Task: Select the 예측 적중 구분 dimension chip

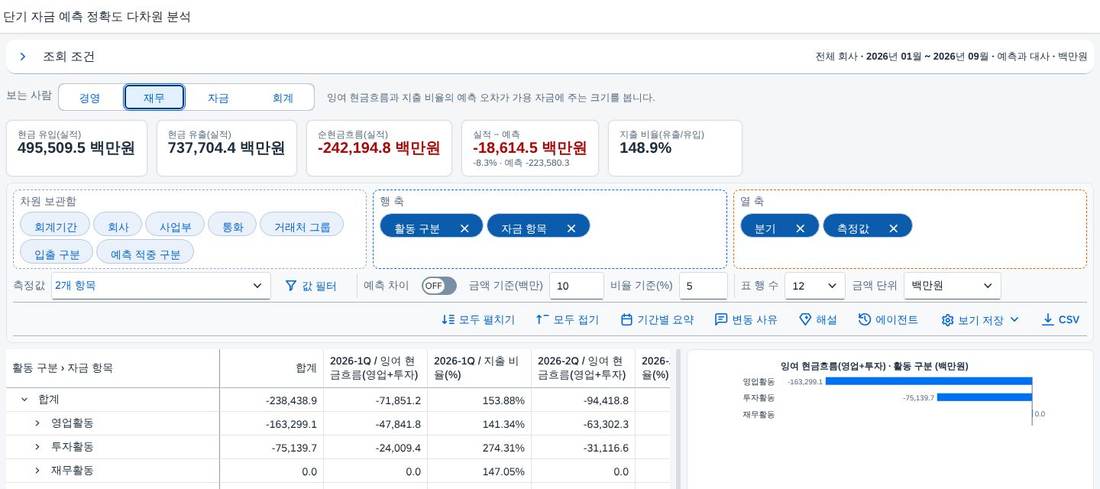Action: 145,254
